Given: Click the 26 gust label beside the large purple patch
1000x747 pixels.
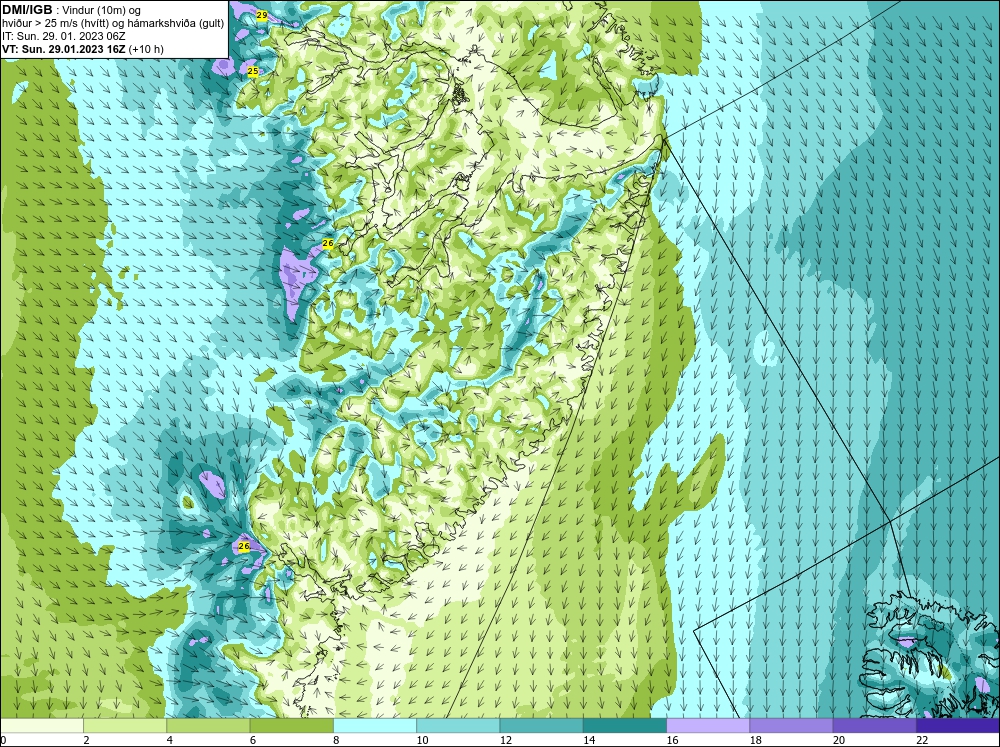Looking at the screenshot, I should pyautogui.click(x=328, y=243).
